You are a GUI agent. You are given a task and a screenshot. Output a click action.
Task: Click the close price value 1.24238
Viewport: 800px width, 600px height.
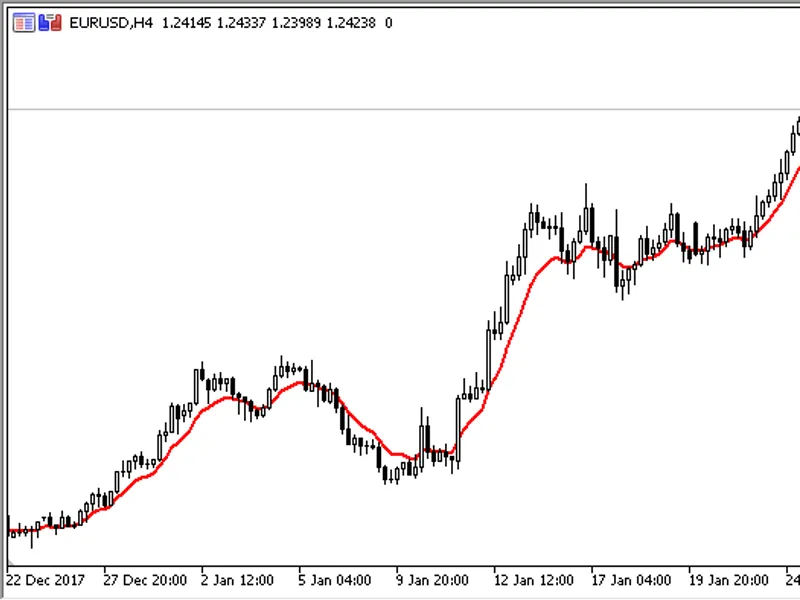coord(351,23)
